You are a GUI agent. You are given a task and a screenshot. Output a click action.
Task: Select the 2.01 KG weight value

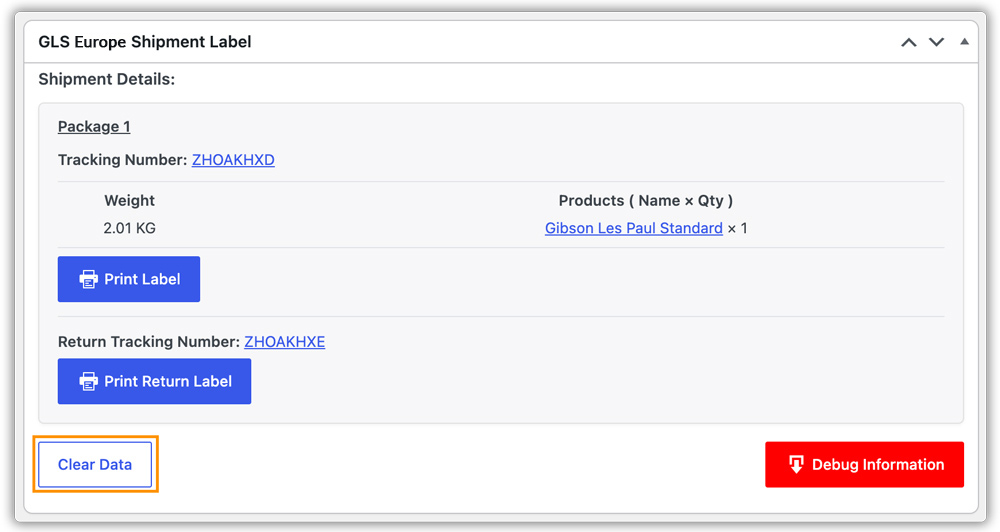pos(129,228)
